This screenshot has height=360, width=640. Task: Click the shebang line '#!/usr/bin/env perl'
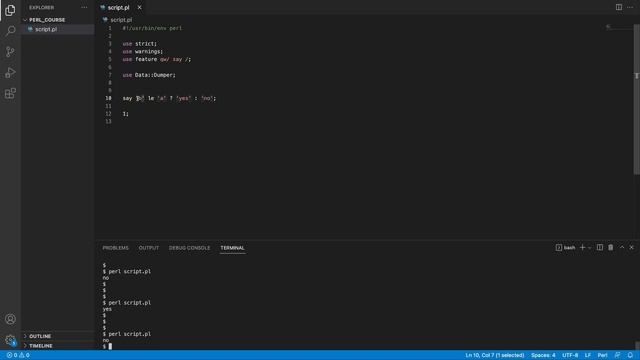click(x=152, y=28)
